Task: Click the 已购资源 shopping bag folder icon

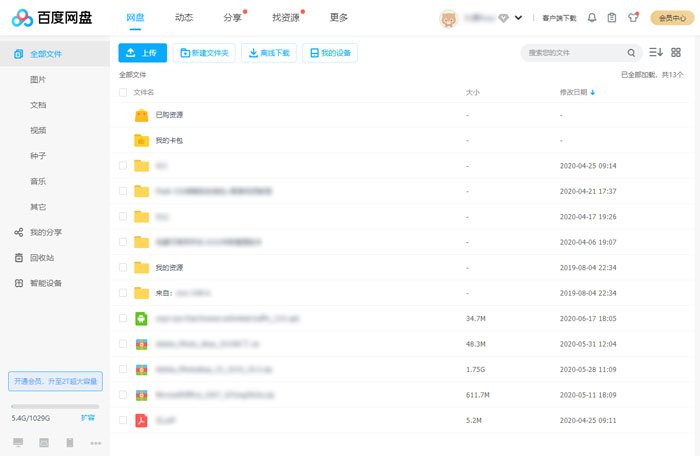Action: coord(142,115)
